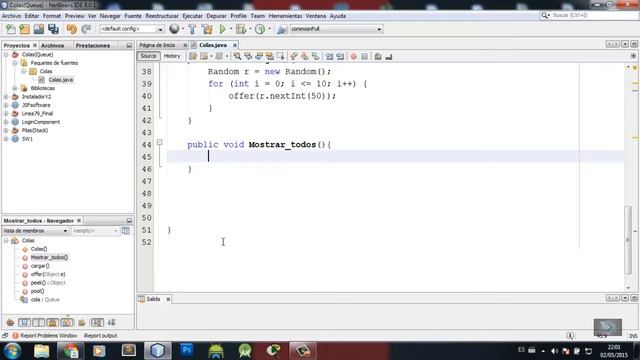The image size is (640, 360).
Task: Click the Navigator split-view icon beside the filter combo
Action: click(126, 231)
